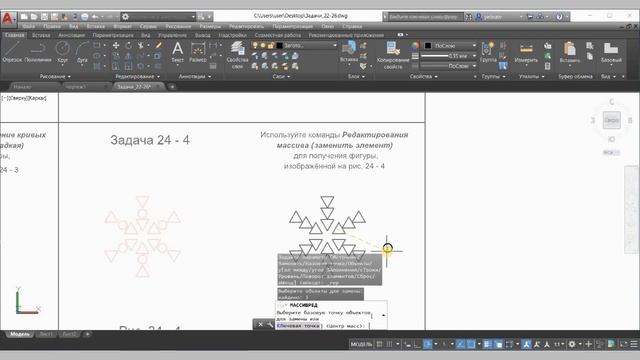The width and height of the screenshot is (640, 360).
Task: Open Свойства слоя layer properties
Action: (237, 55)
